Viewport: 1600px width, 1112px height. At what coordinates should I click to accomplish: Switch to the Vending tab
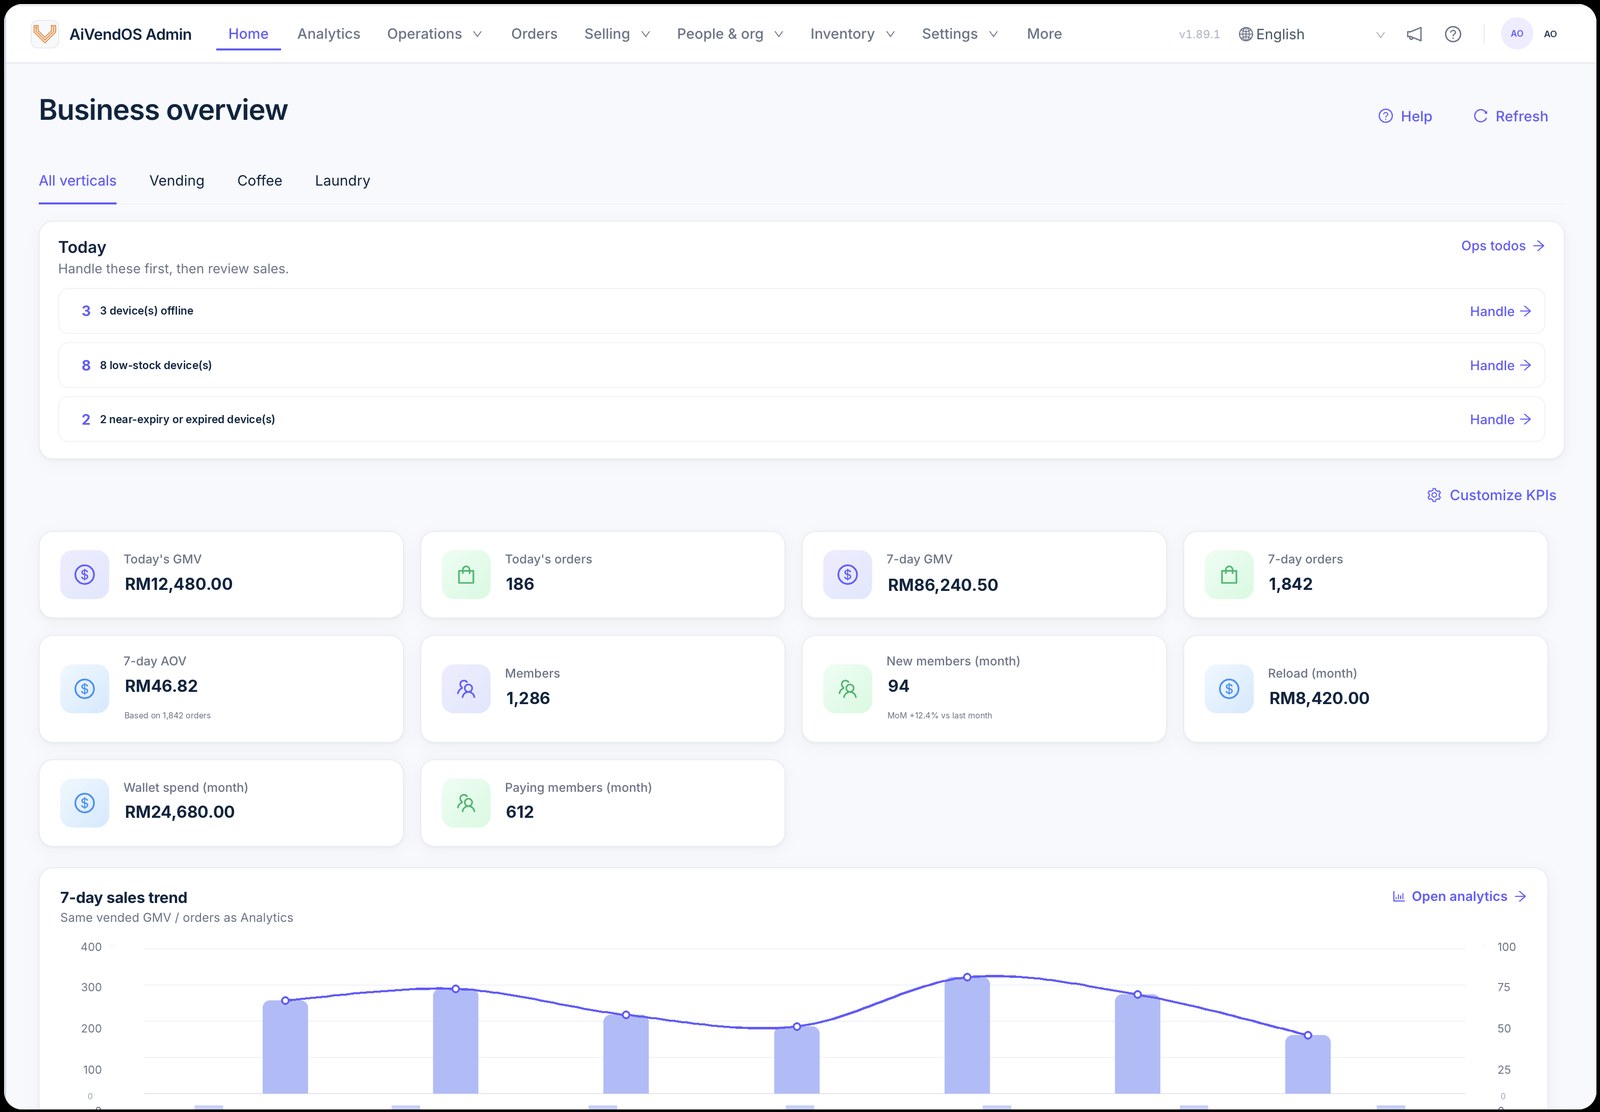click(x=177, y=181)
